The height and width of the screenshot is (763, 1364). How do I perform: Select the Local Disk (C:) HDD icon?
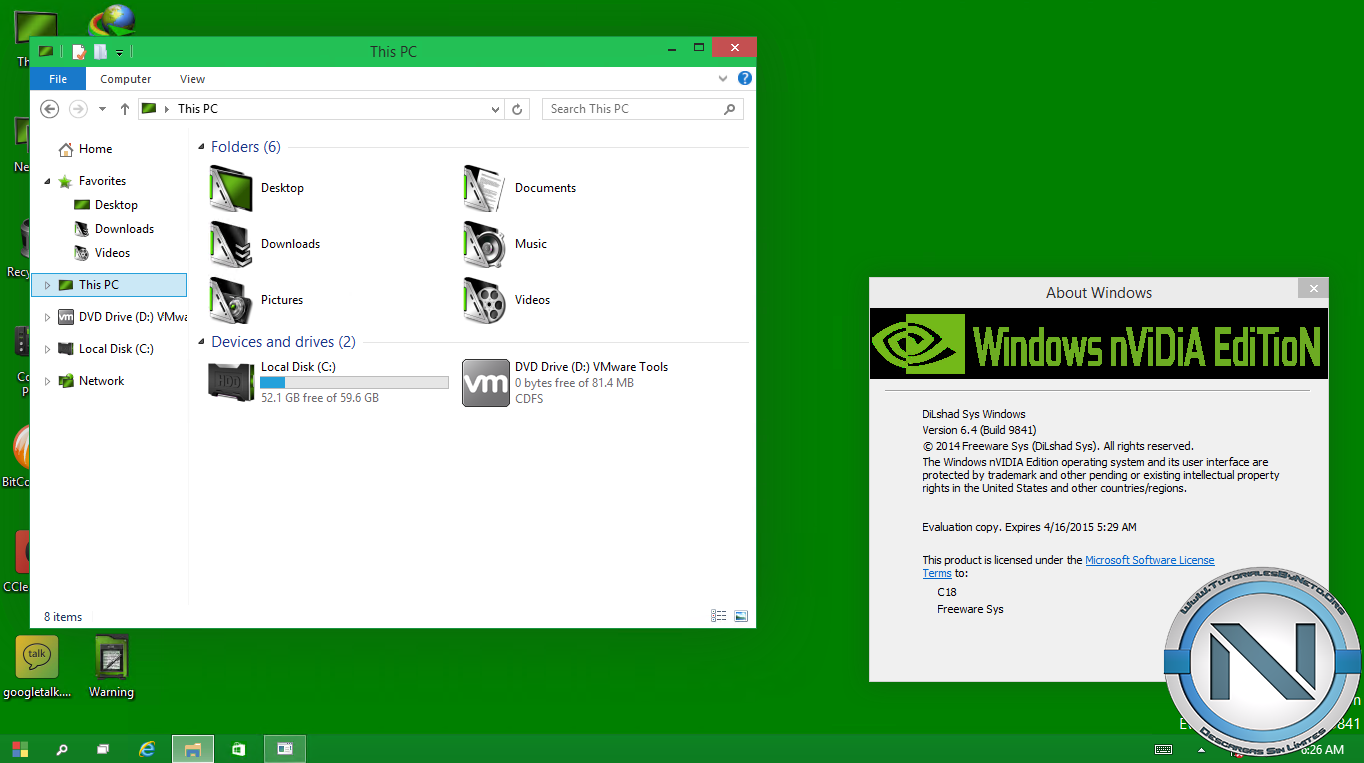click(231, 382)
